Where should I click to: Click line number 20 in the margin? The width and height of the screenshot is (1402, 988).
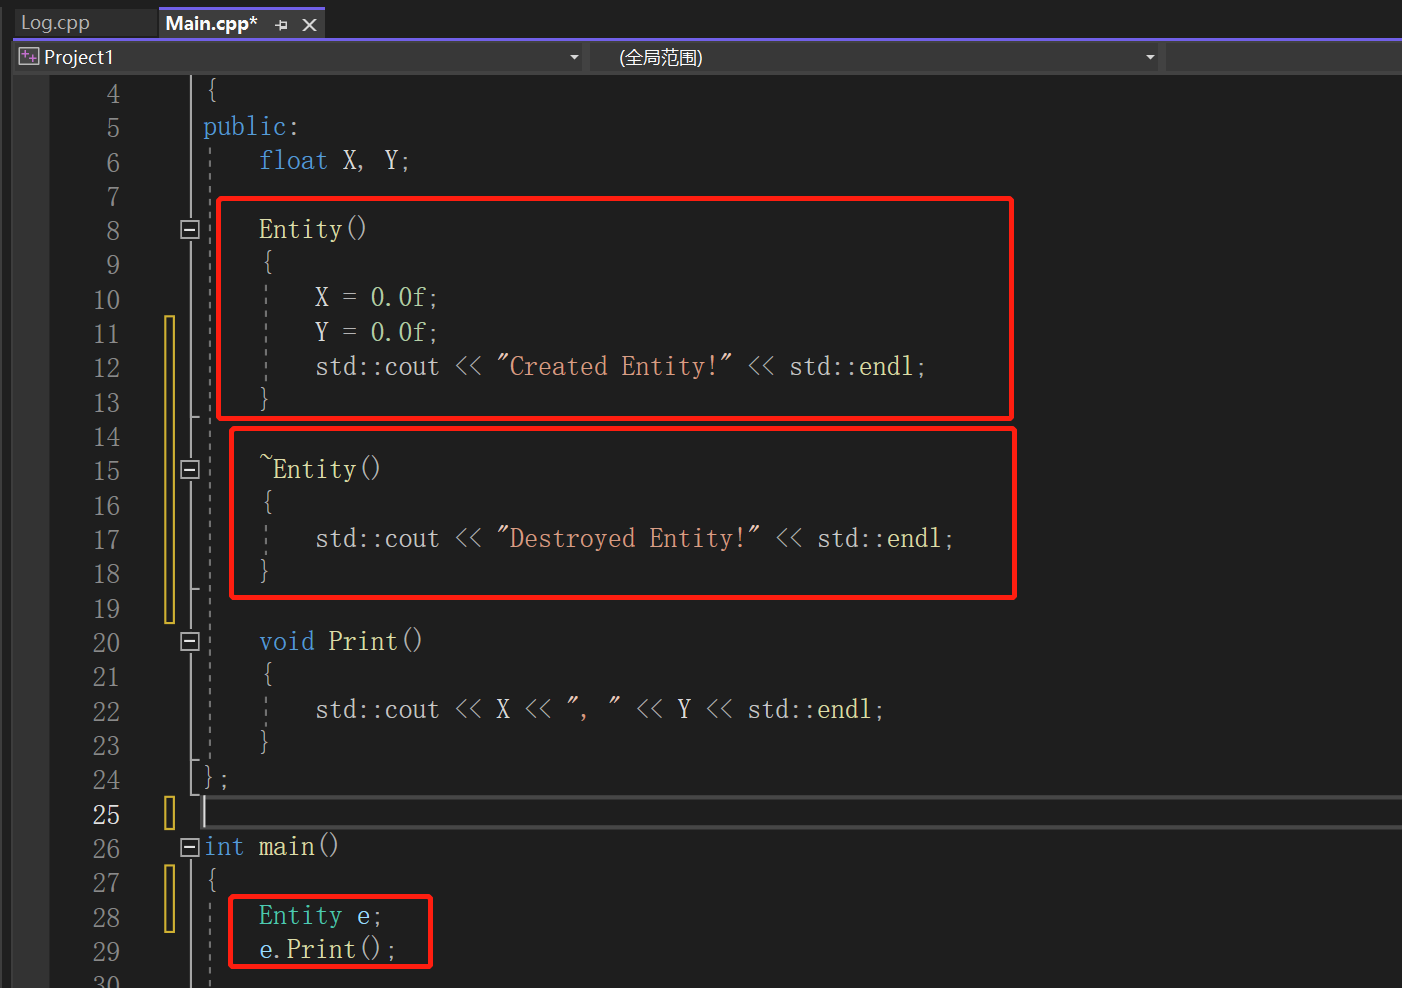click(106, 643)
